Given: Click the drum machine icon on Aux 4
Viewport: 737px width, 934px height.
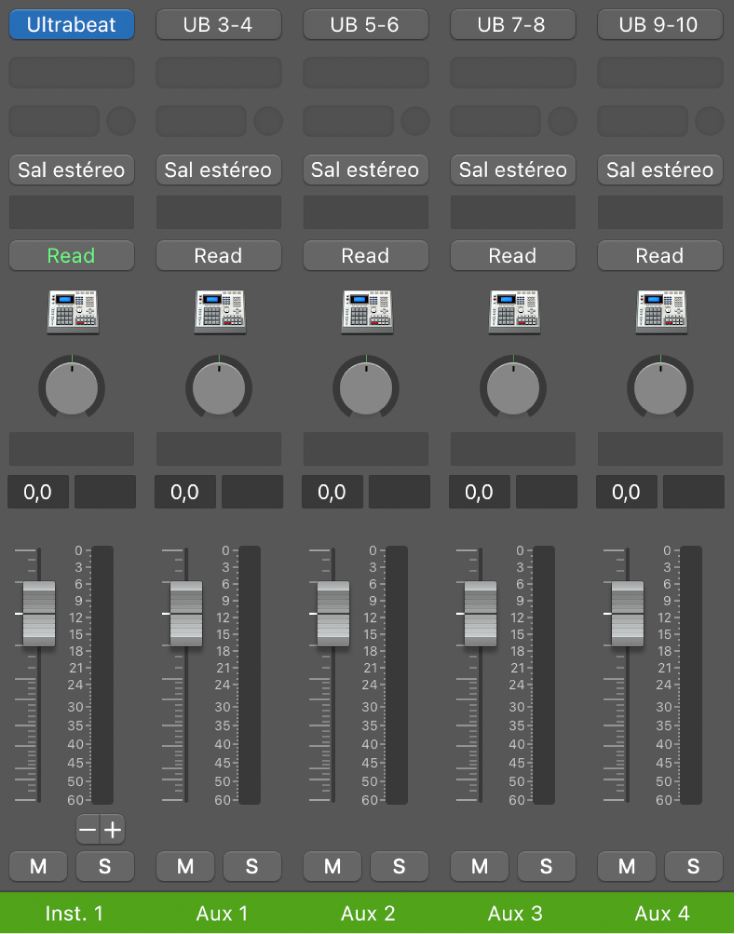Looking at the screenshot, I should [662, 311].
